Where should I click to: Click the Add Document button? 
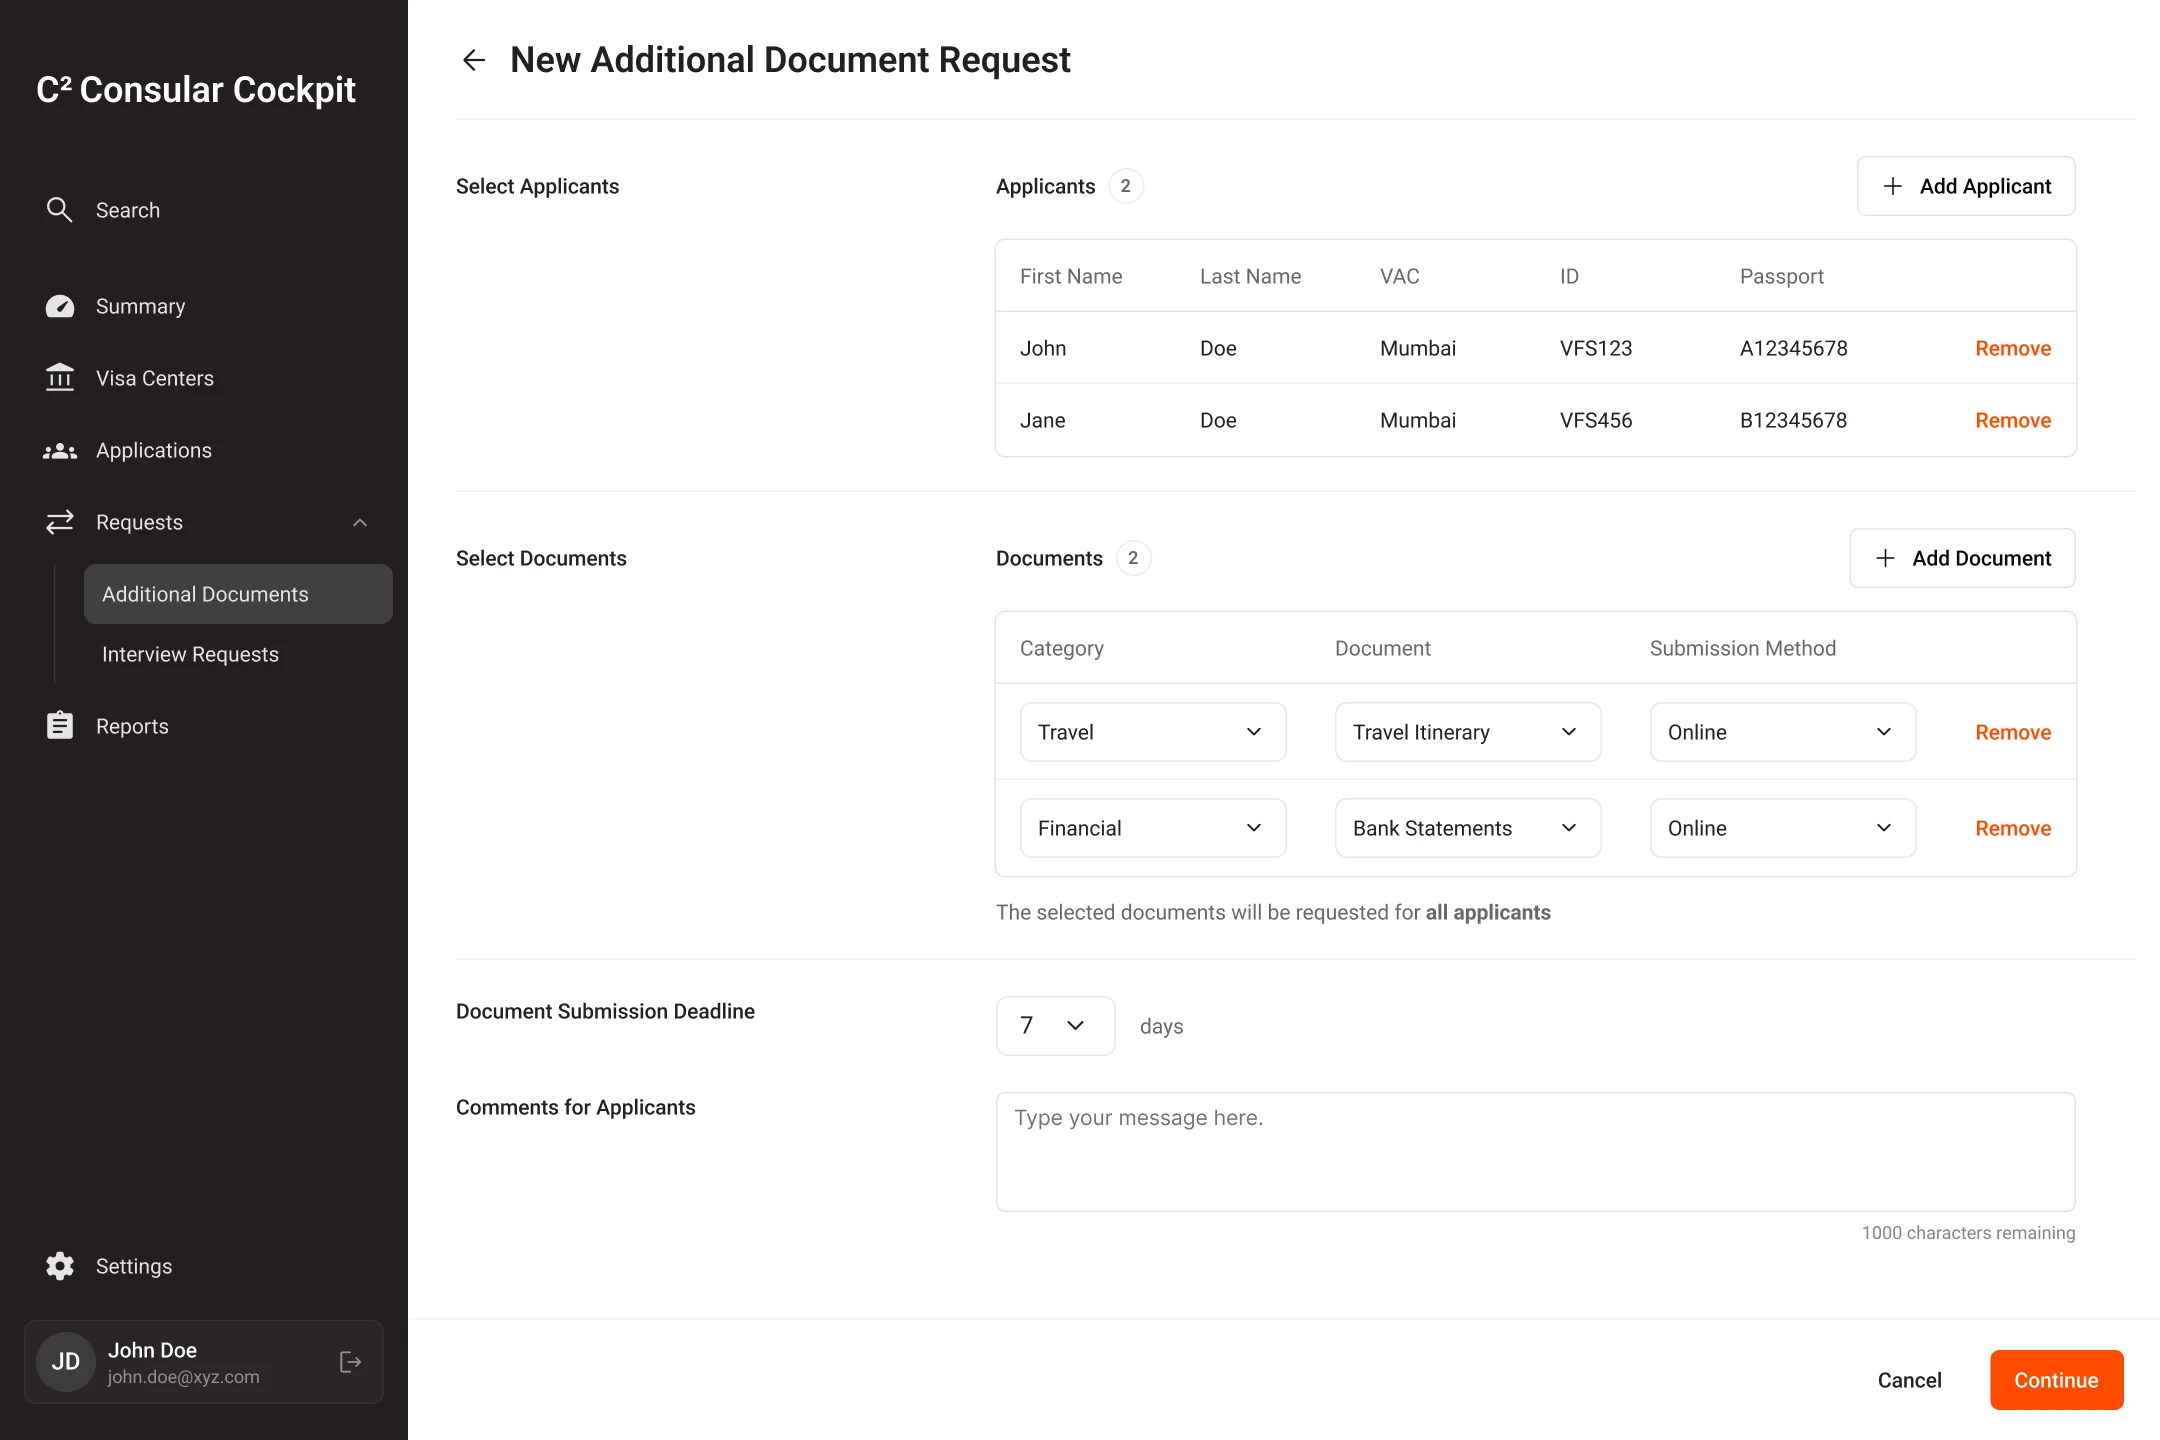coord(1962,558)
